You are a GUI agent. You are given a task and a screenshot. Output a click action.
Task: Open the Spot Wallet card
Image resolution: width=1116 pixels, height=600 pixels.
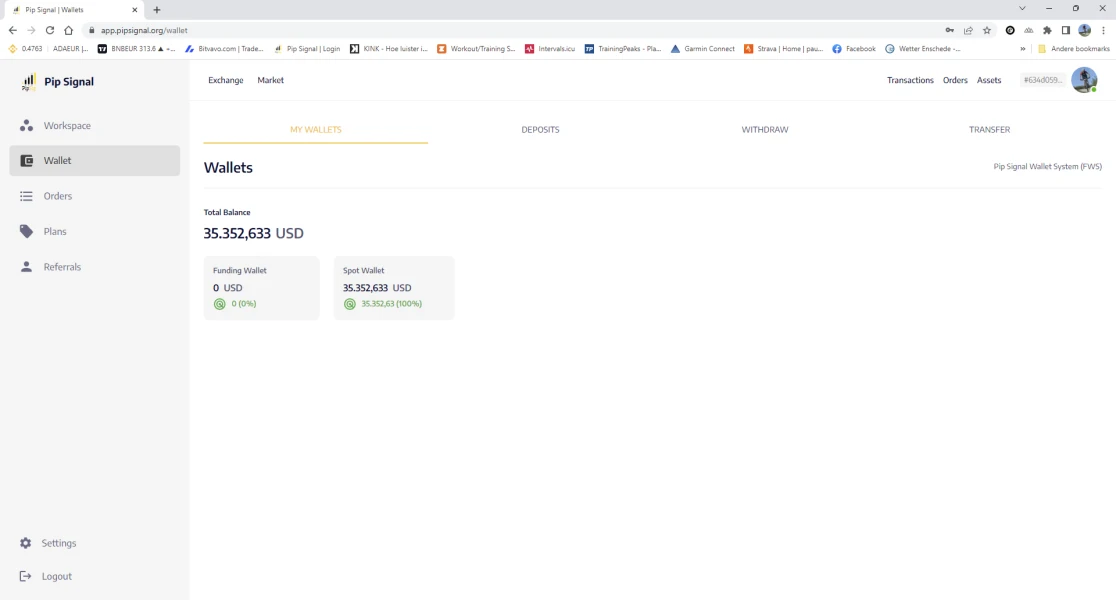coord(394,288)
